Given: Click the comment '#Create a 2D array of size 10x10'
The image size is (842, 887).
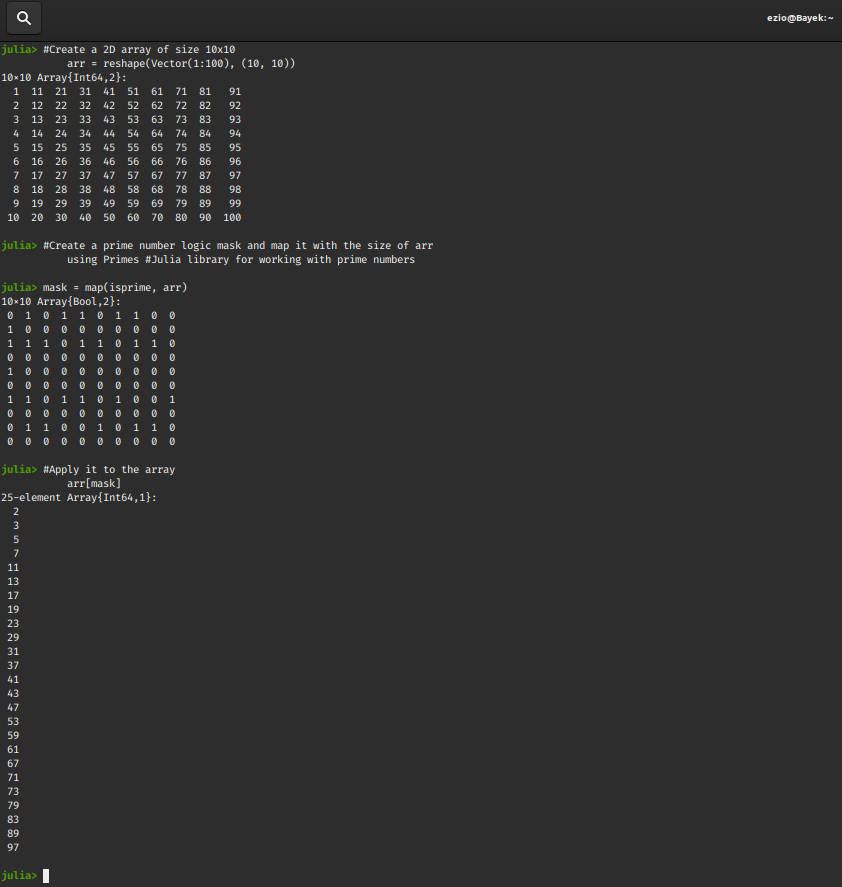Looking at the screenshot, I should pos(139,49).
